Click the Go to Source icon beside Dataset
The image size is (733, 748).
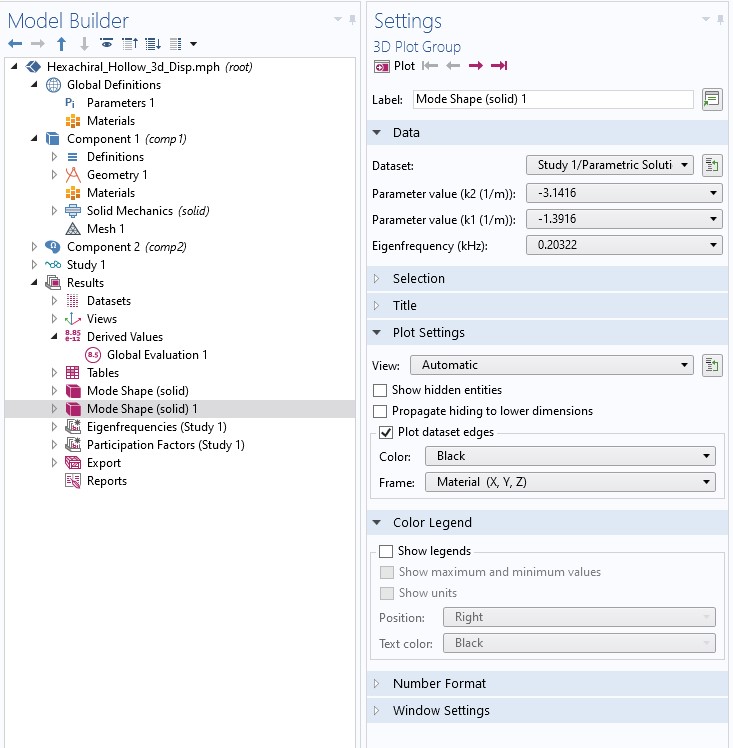712,165
